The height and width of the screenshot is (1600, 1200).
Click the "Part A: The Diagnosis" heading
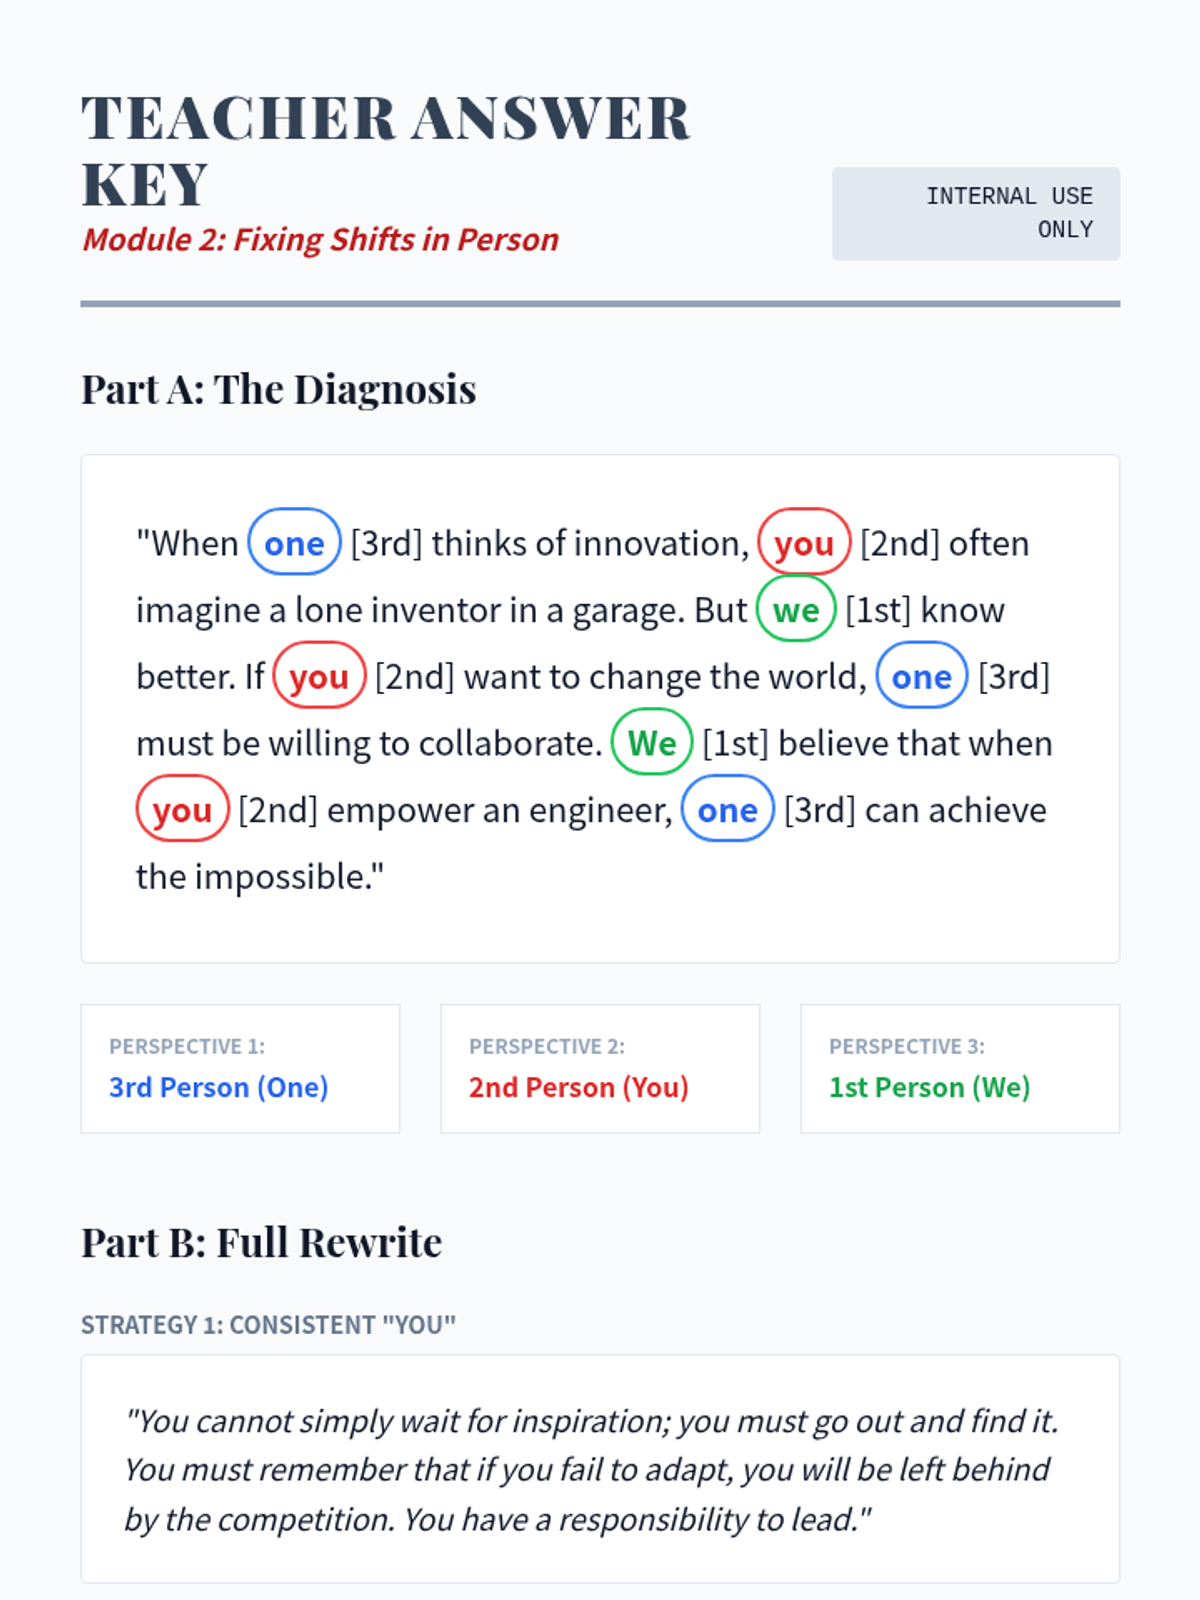pyautogui.click(x=278, y=390)
